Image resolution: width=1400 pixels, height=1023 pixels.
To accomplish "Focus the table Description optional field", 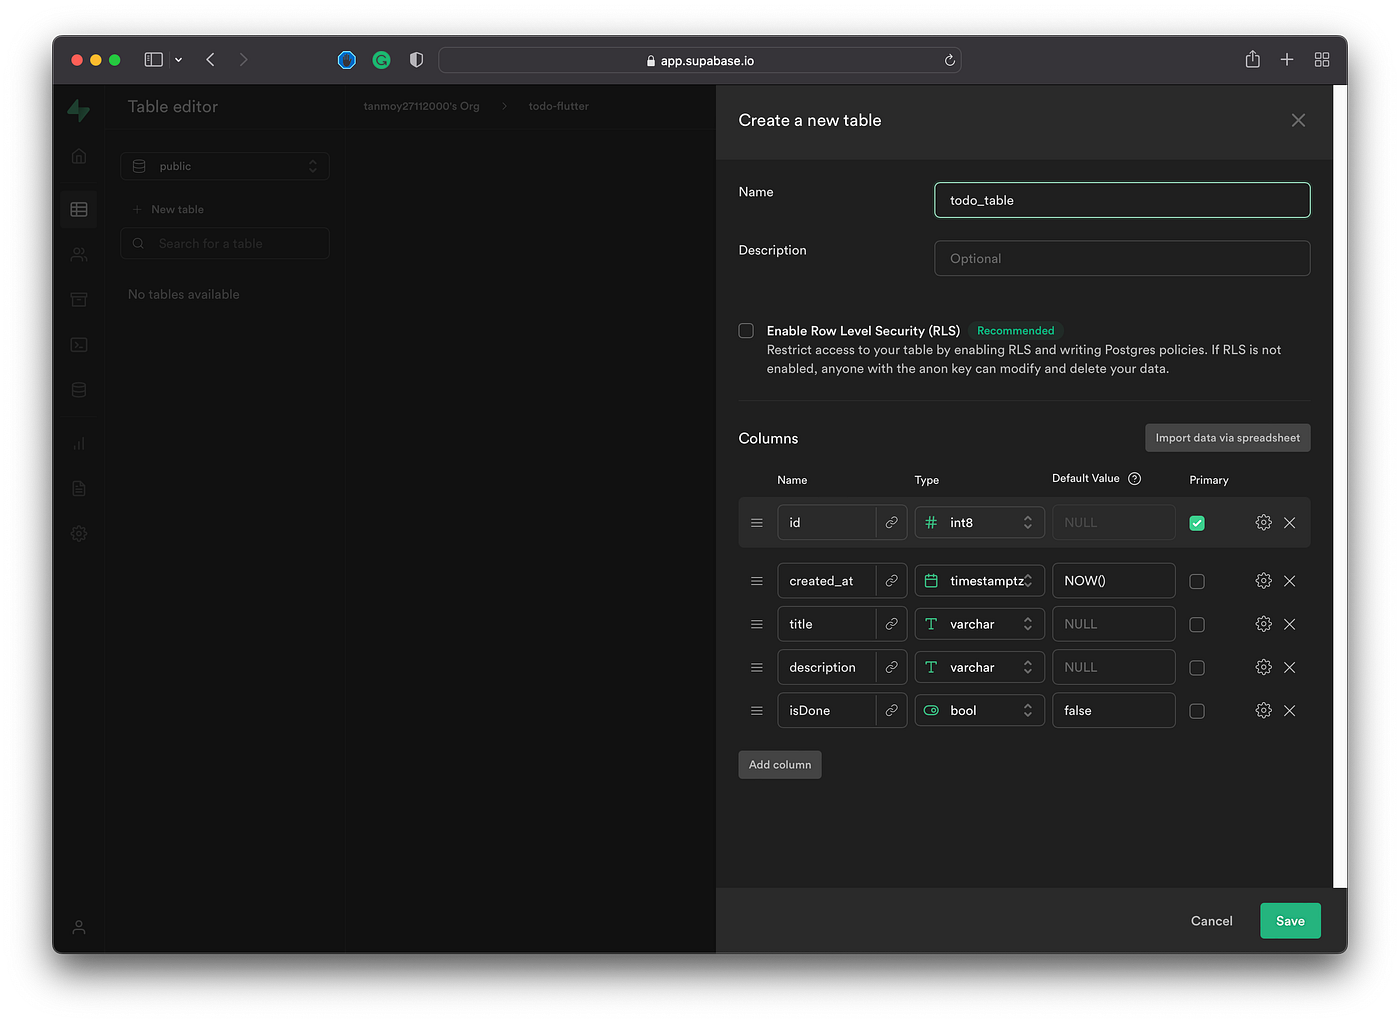I will [x=1121, y=258].
